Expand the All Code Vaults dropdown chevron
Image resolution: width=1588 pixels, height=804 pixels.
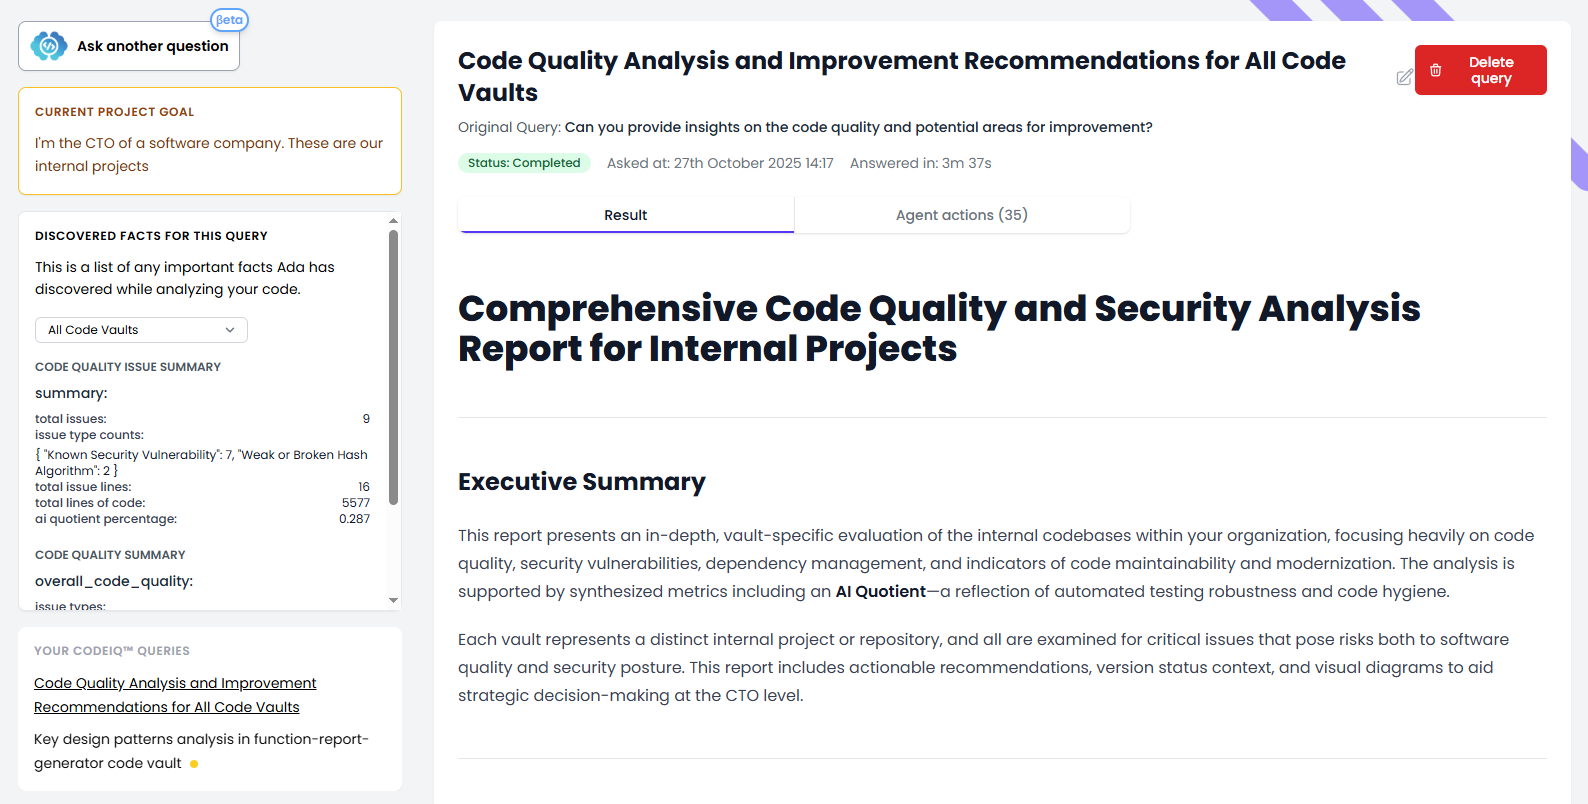[x=230, y=330]
